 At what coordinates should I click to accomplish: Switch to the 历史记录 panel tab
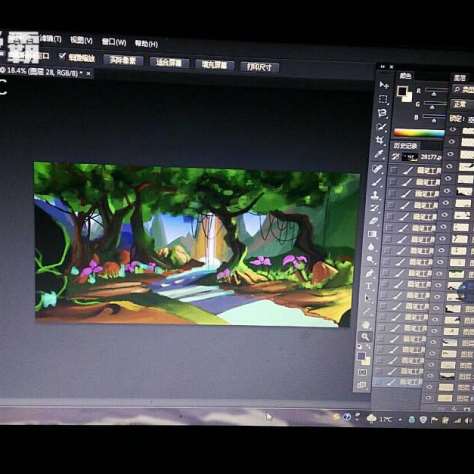pos(405,146)
